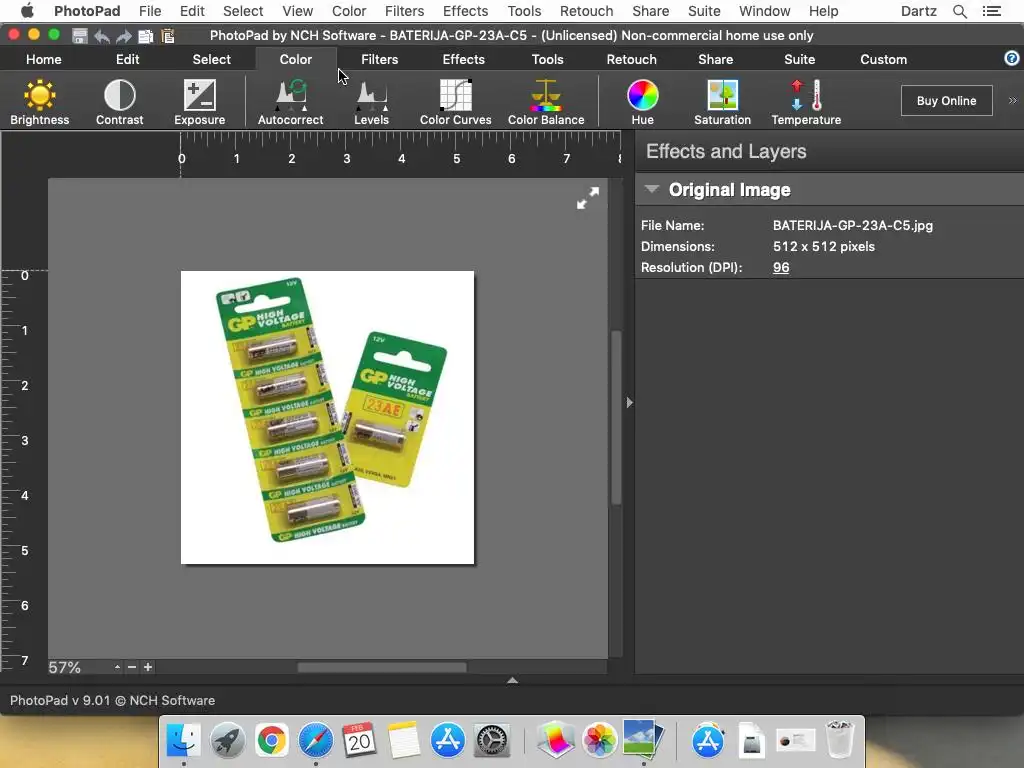The height and width of the screenshot is (768, 1024).
Task: Open Launchpad rocket in the Dock
Action: (x=227, y=740)
